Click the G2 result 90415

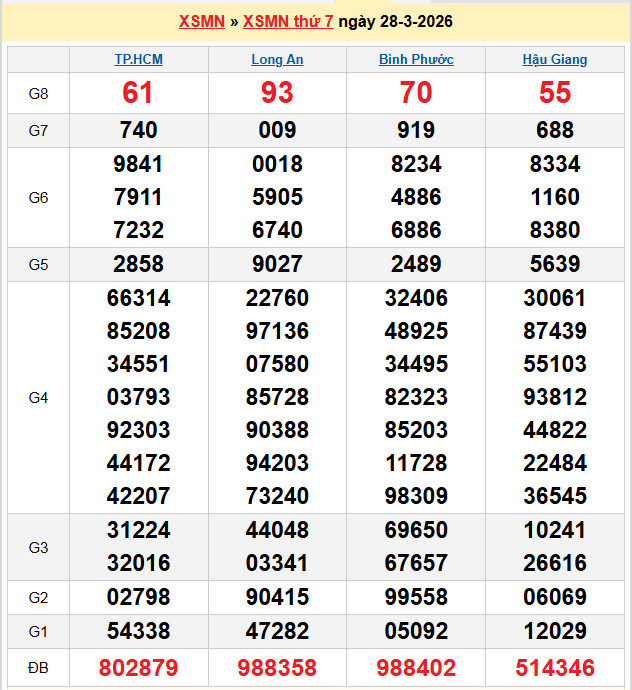coord(277,597)
